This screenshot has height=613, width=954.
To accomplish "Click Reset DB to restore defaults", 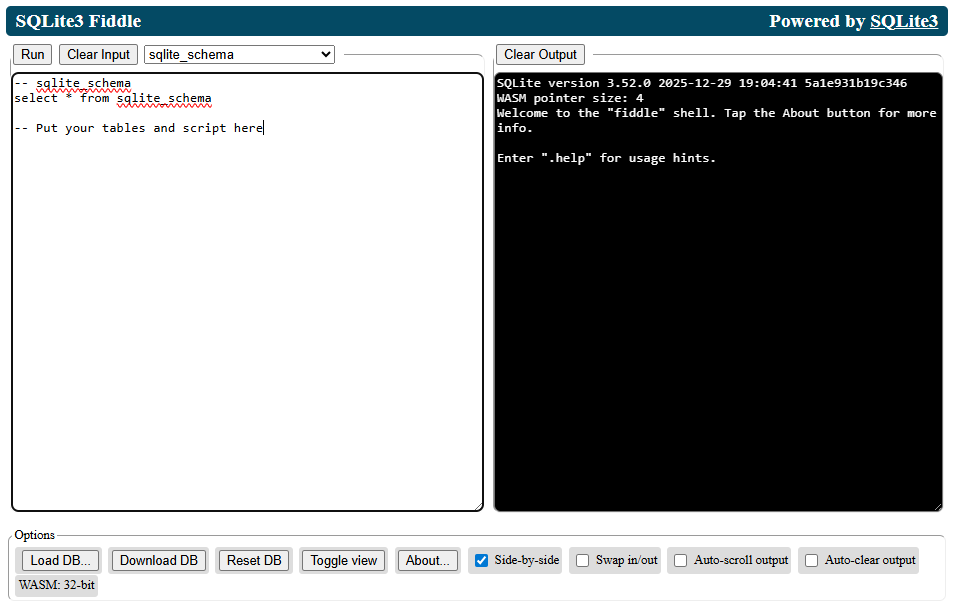I will coord(253,560).
